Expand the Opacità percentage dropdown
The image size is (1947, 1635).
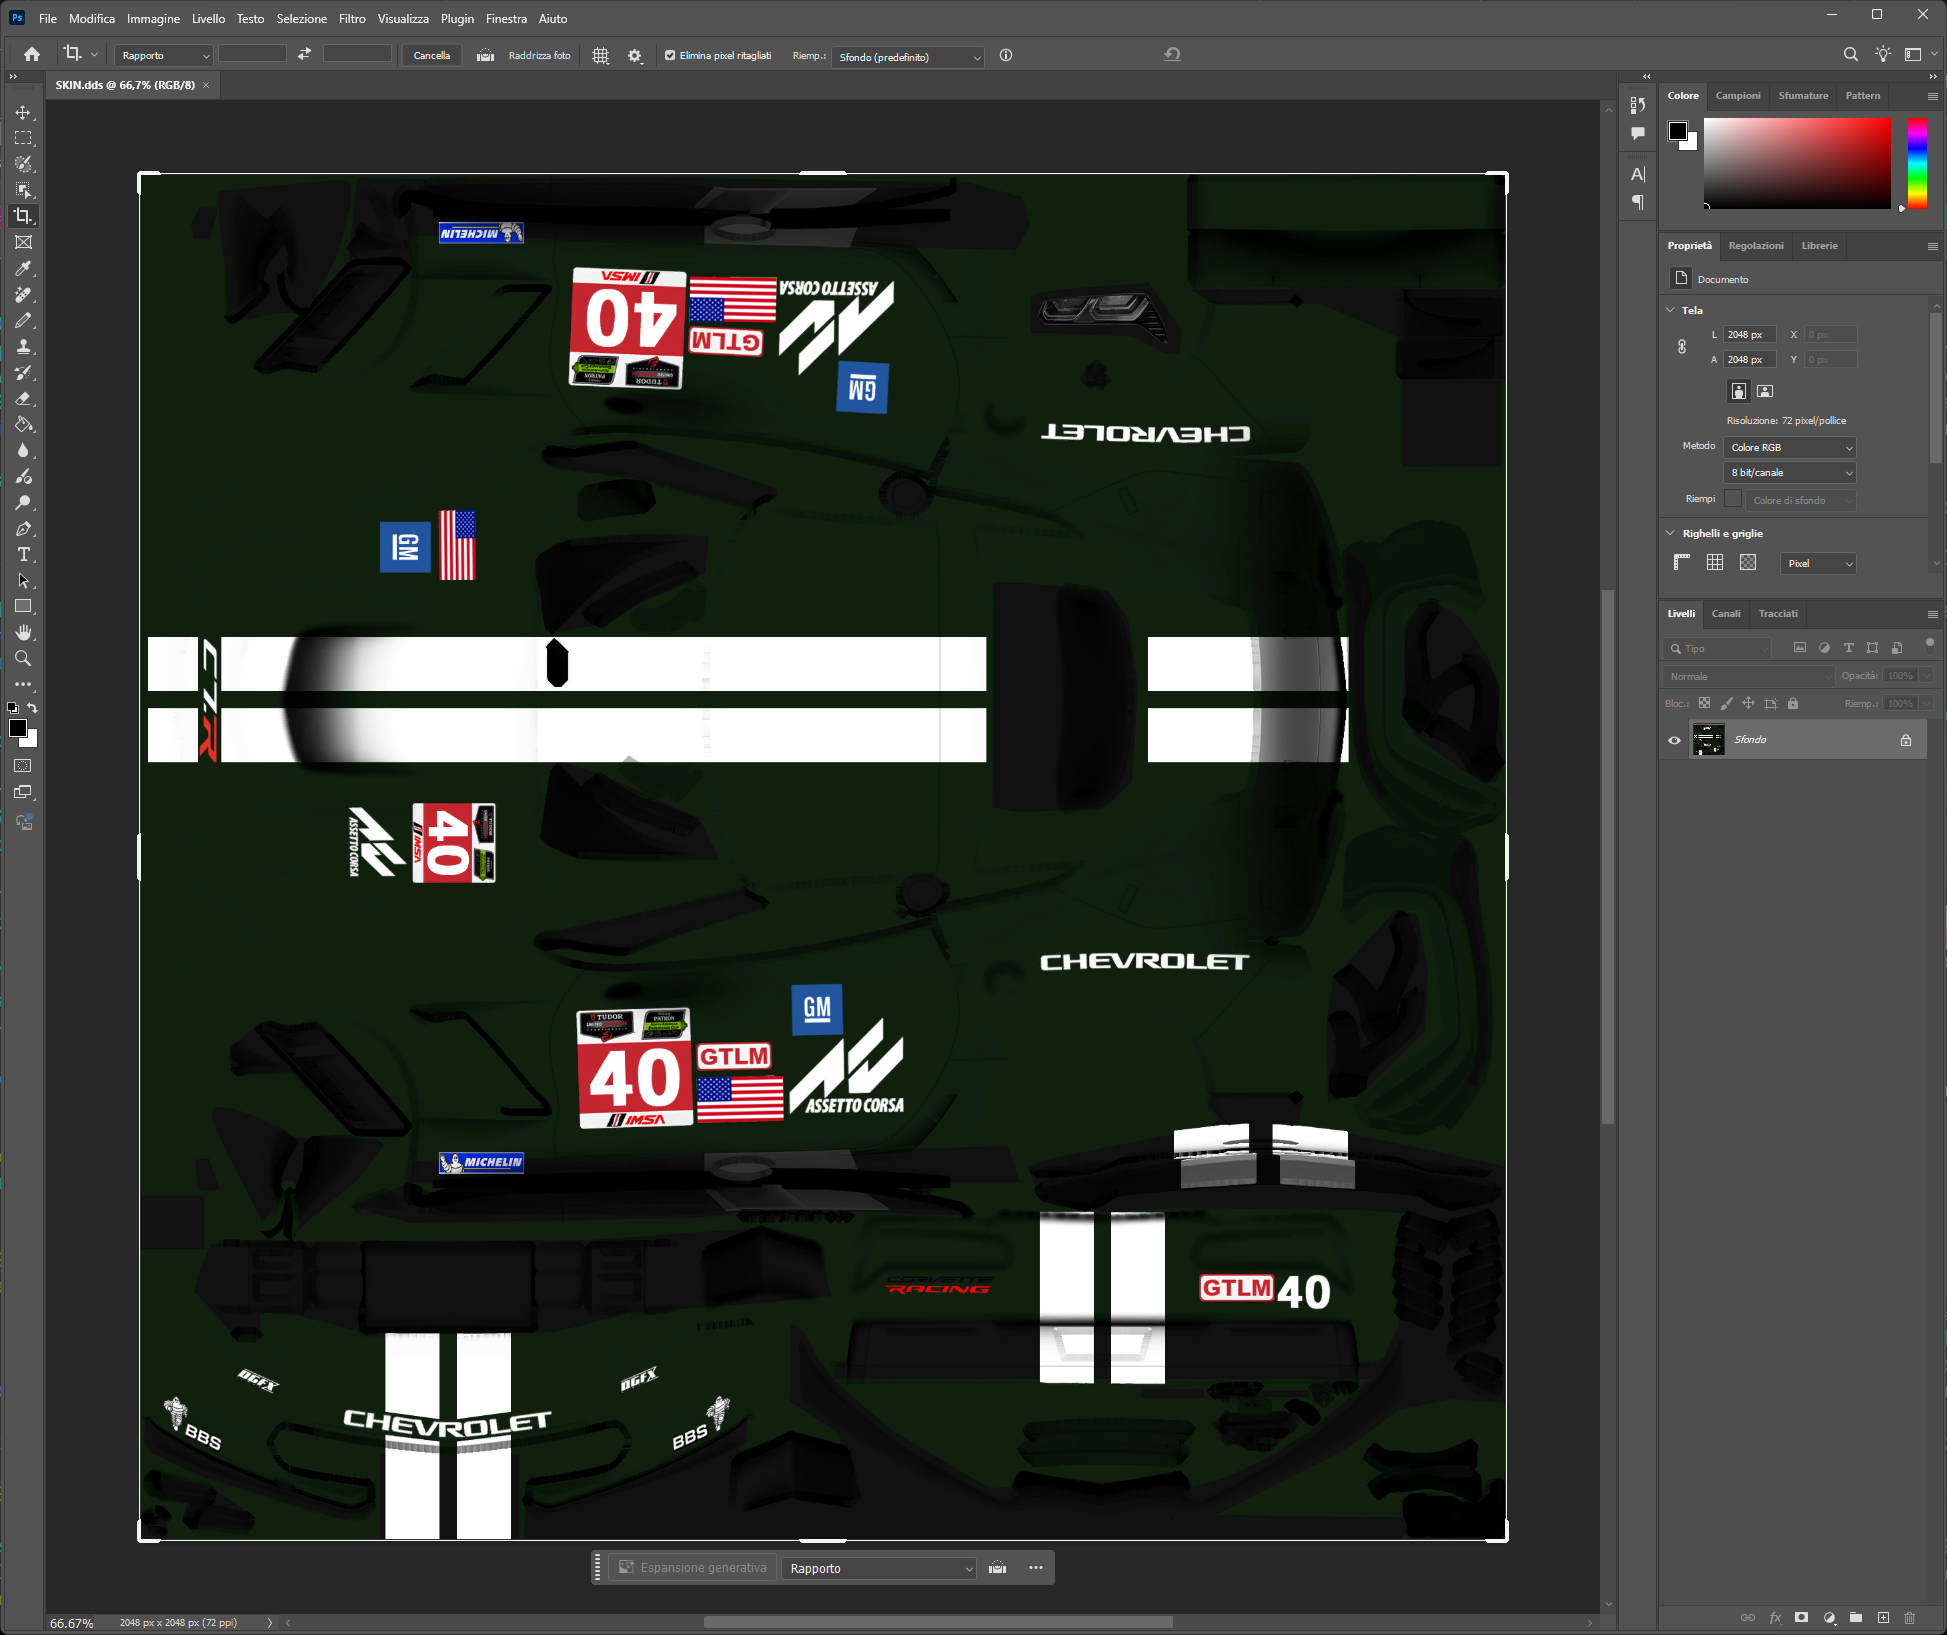1926,675
